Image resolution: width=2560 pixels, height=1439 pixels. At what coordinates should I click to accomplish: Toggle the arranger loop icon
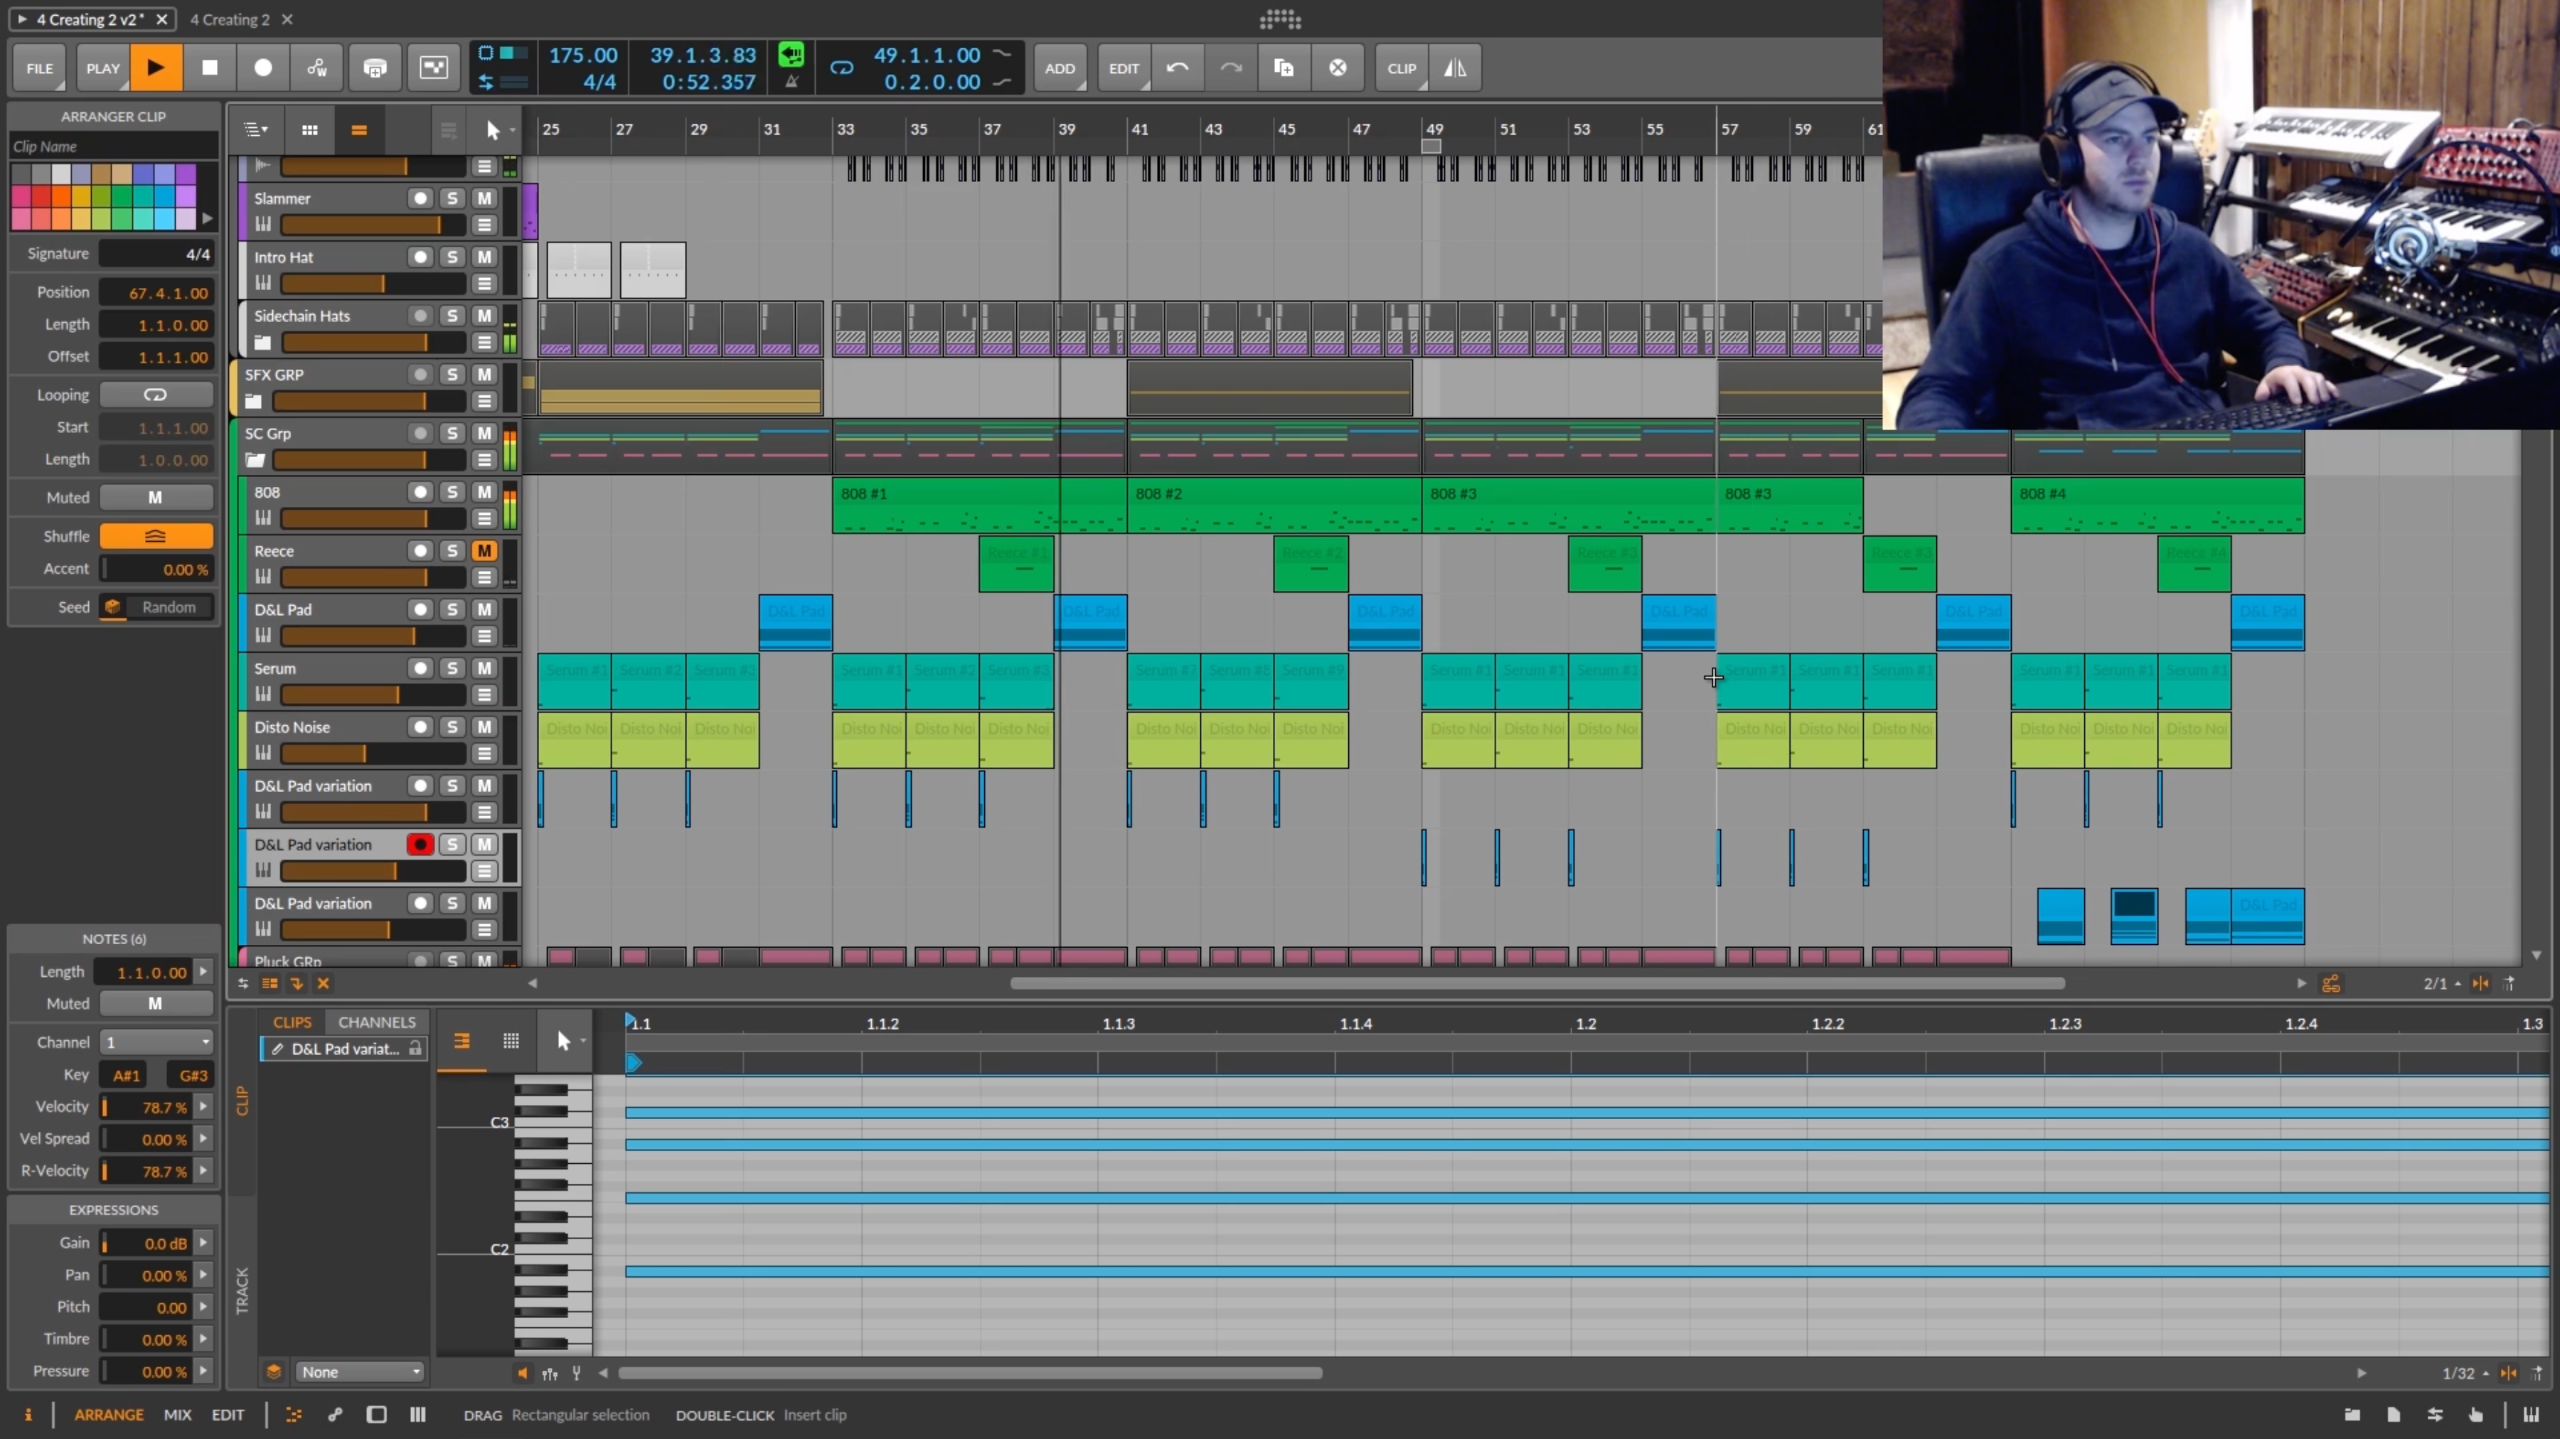(842, 68)
